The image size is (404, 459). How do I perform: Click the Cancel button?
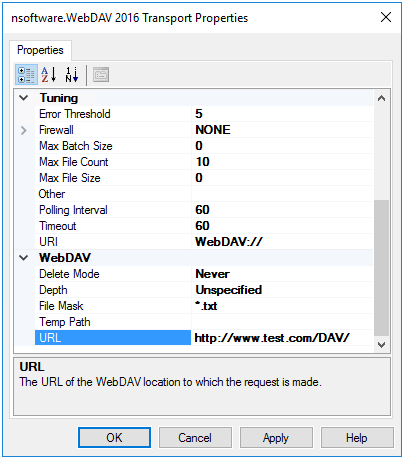[195, 438]
